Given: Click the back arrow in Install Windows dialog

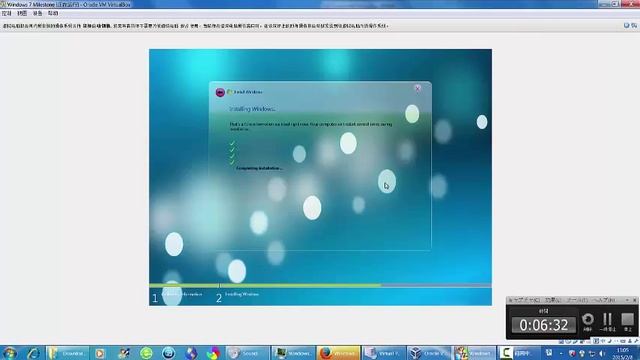Looking at the screenshot, I should pyautogui.click(x=220, y=92).
